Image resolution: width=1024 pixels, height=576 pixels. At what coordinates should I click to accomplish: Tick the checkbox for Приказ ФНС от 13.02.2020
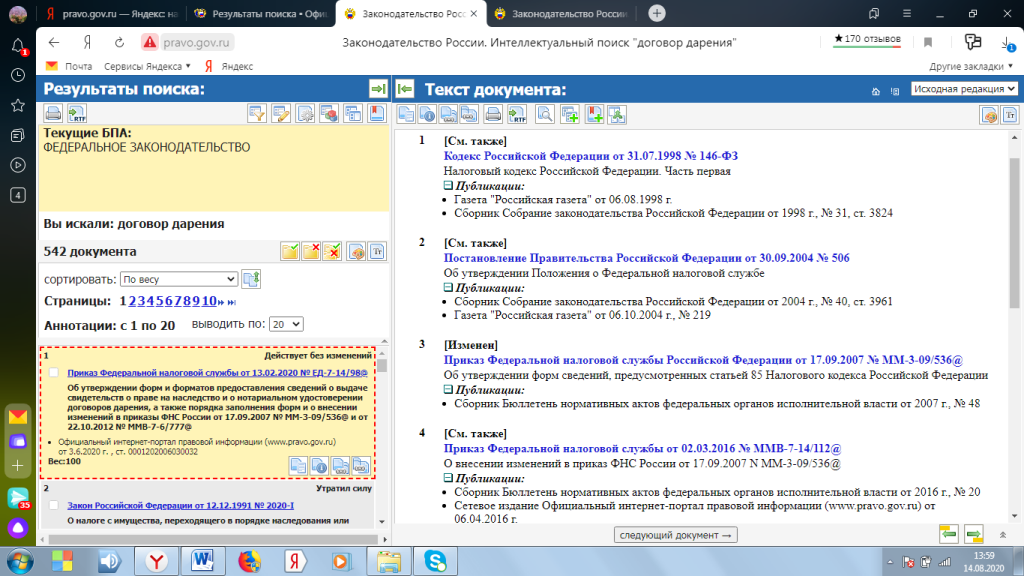(x=54, y=372)
